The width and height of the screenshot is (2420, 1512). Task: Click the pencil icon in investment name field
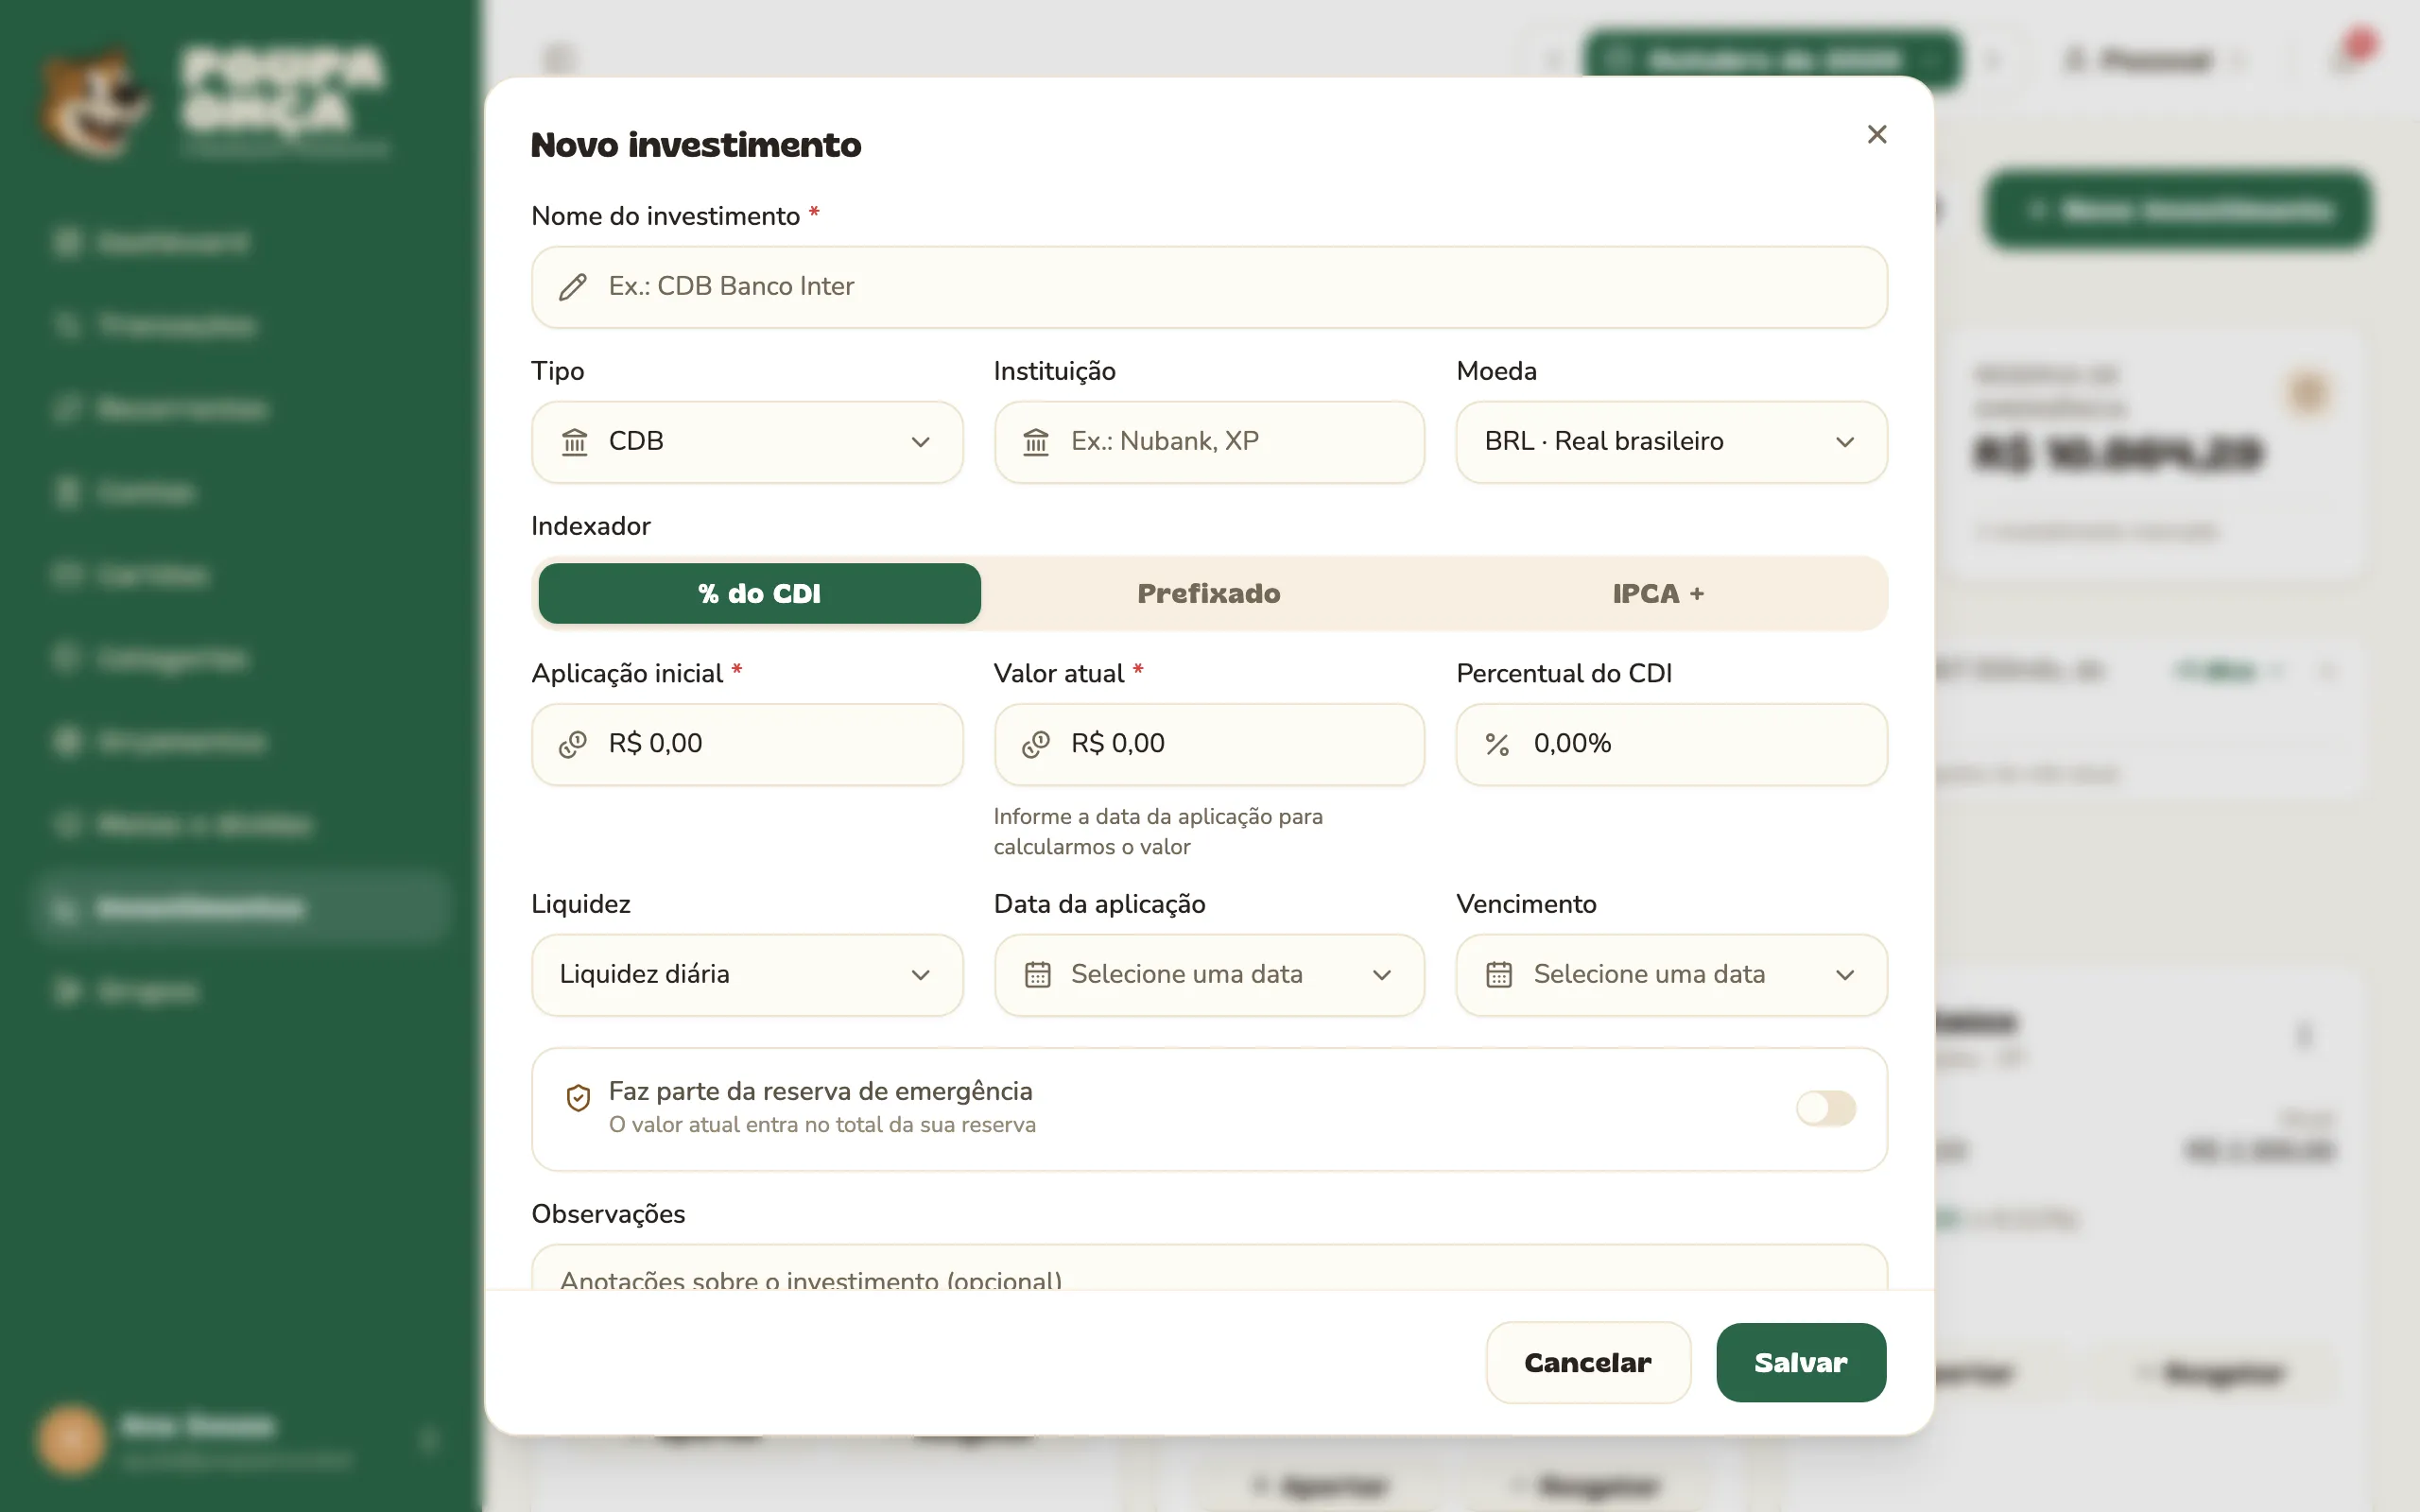[x=573, y=287]
